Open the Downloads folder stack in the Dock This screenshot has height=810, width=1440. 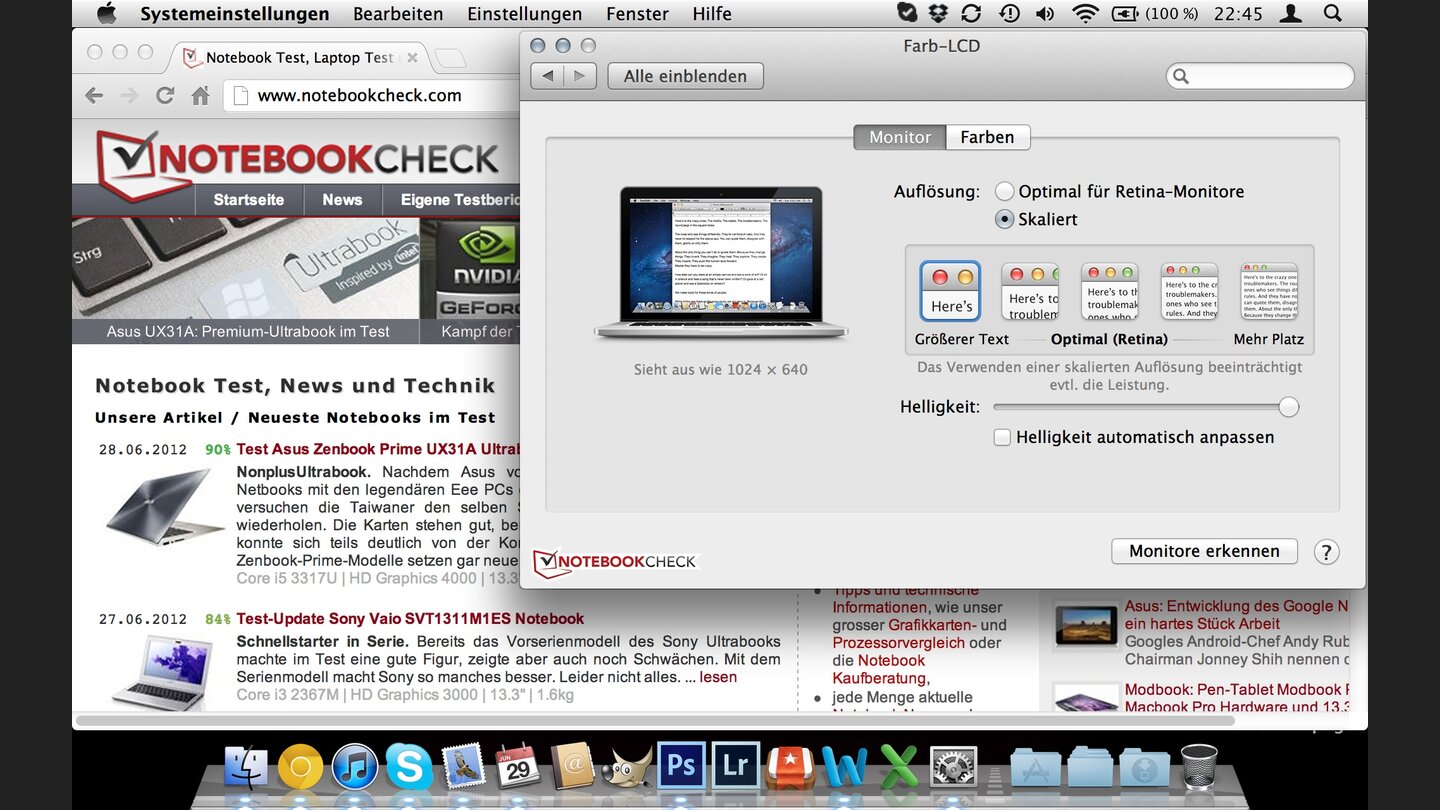tap(1145, 768)
